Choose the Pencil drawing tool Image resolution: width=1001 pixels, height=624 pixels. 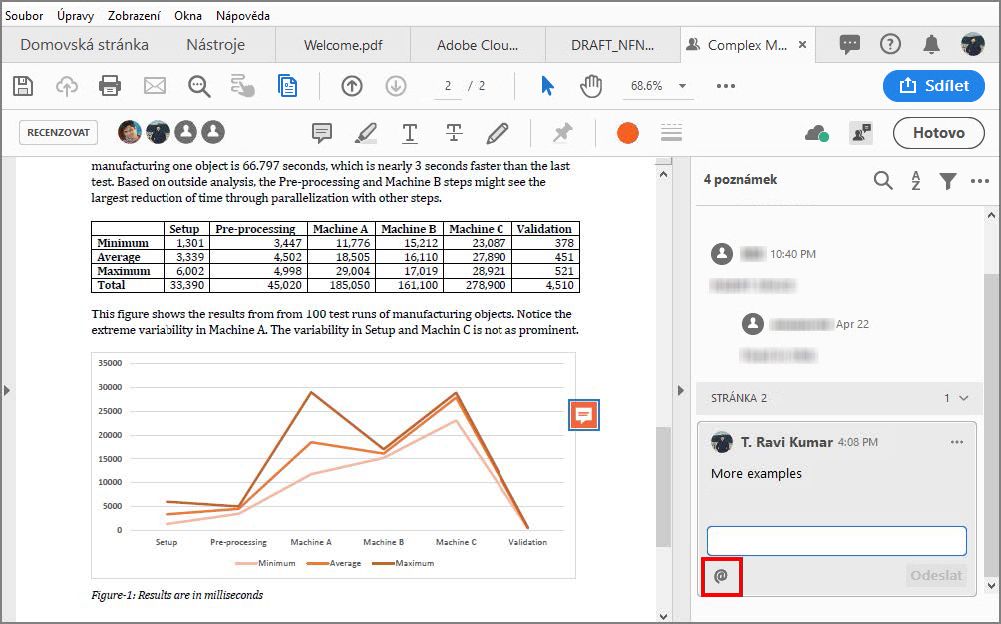click(497, 133)
